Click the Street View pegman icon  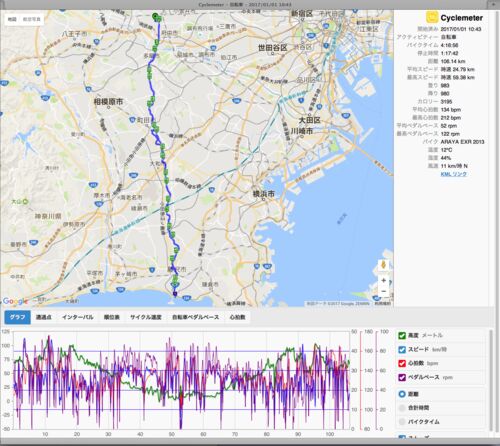click(383, 265)
